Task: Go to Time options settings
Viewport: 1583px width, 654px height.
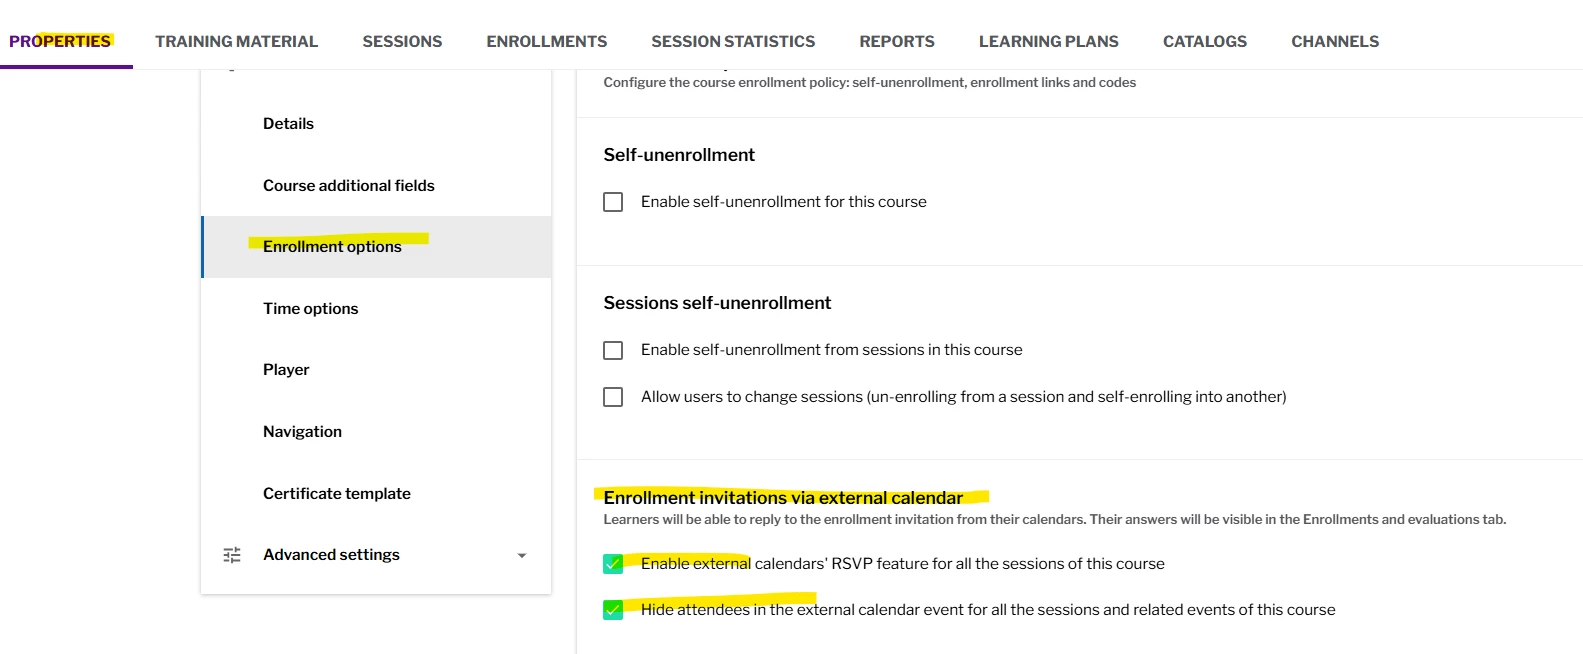Action: (310, 309)
